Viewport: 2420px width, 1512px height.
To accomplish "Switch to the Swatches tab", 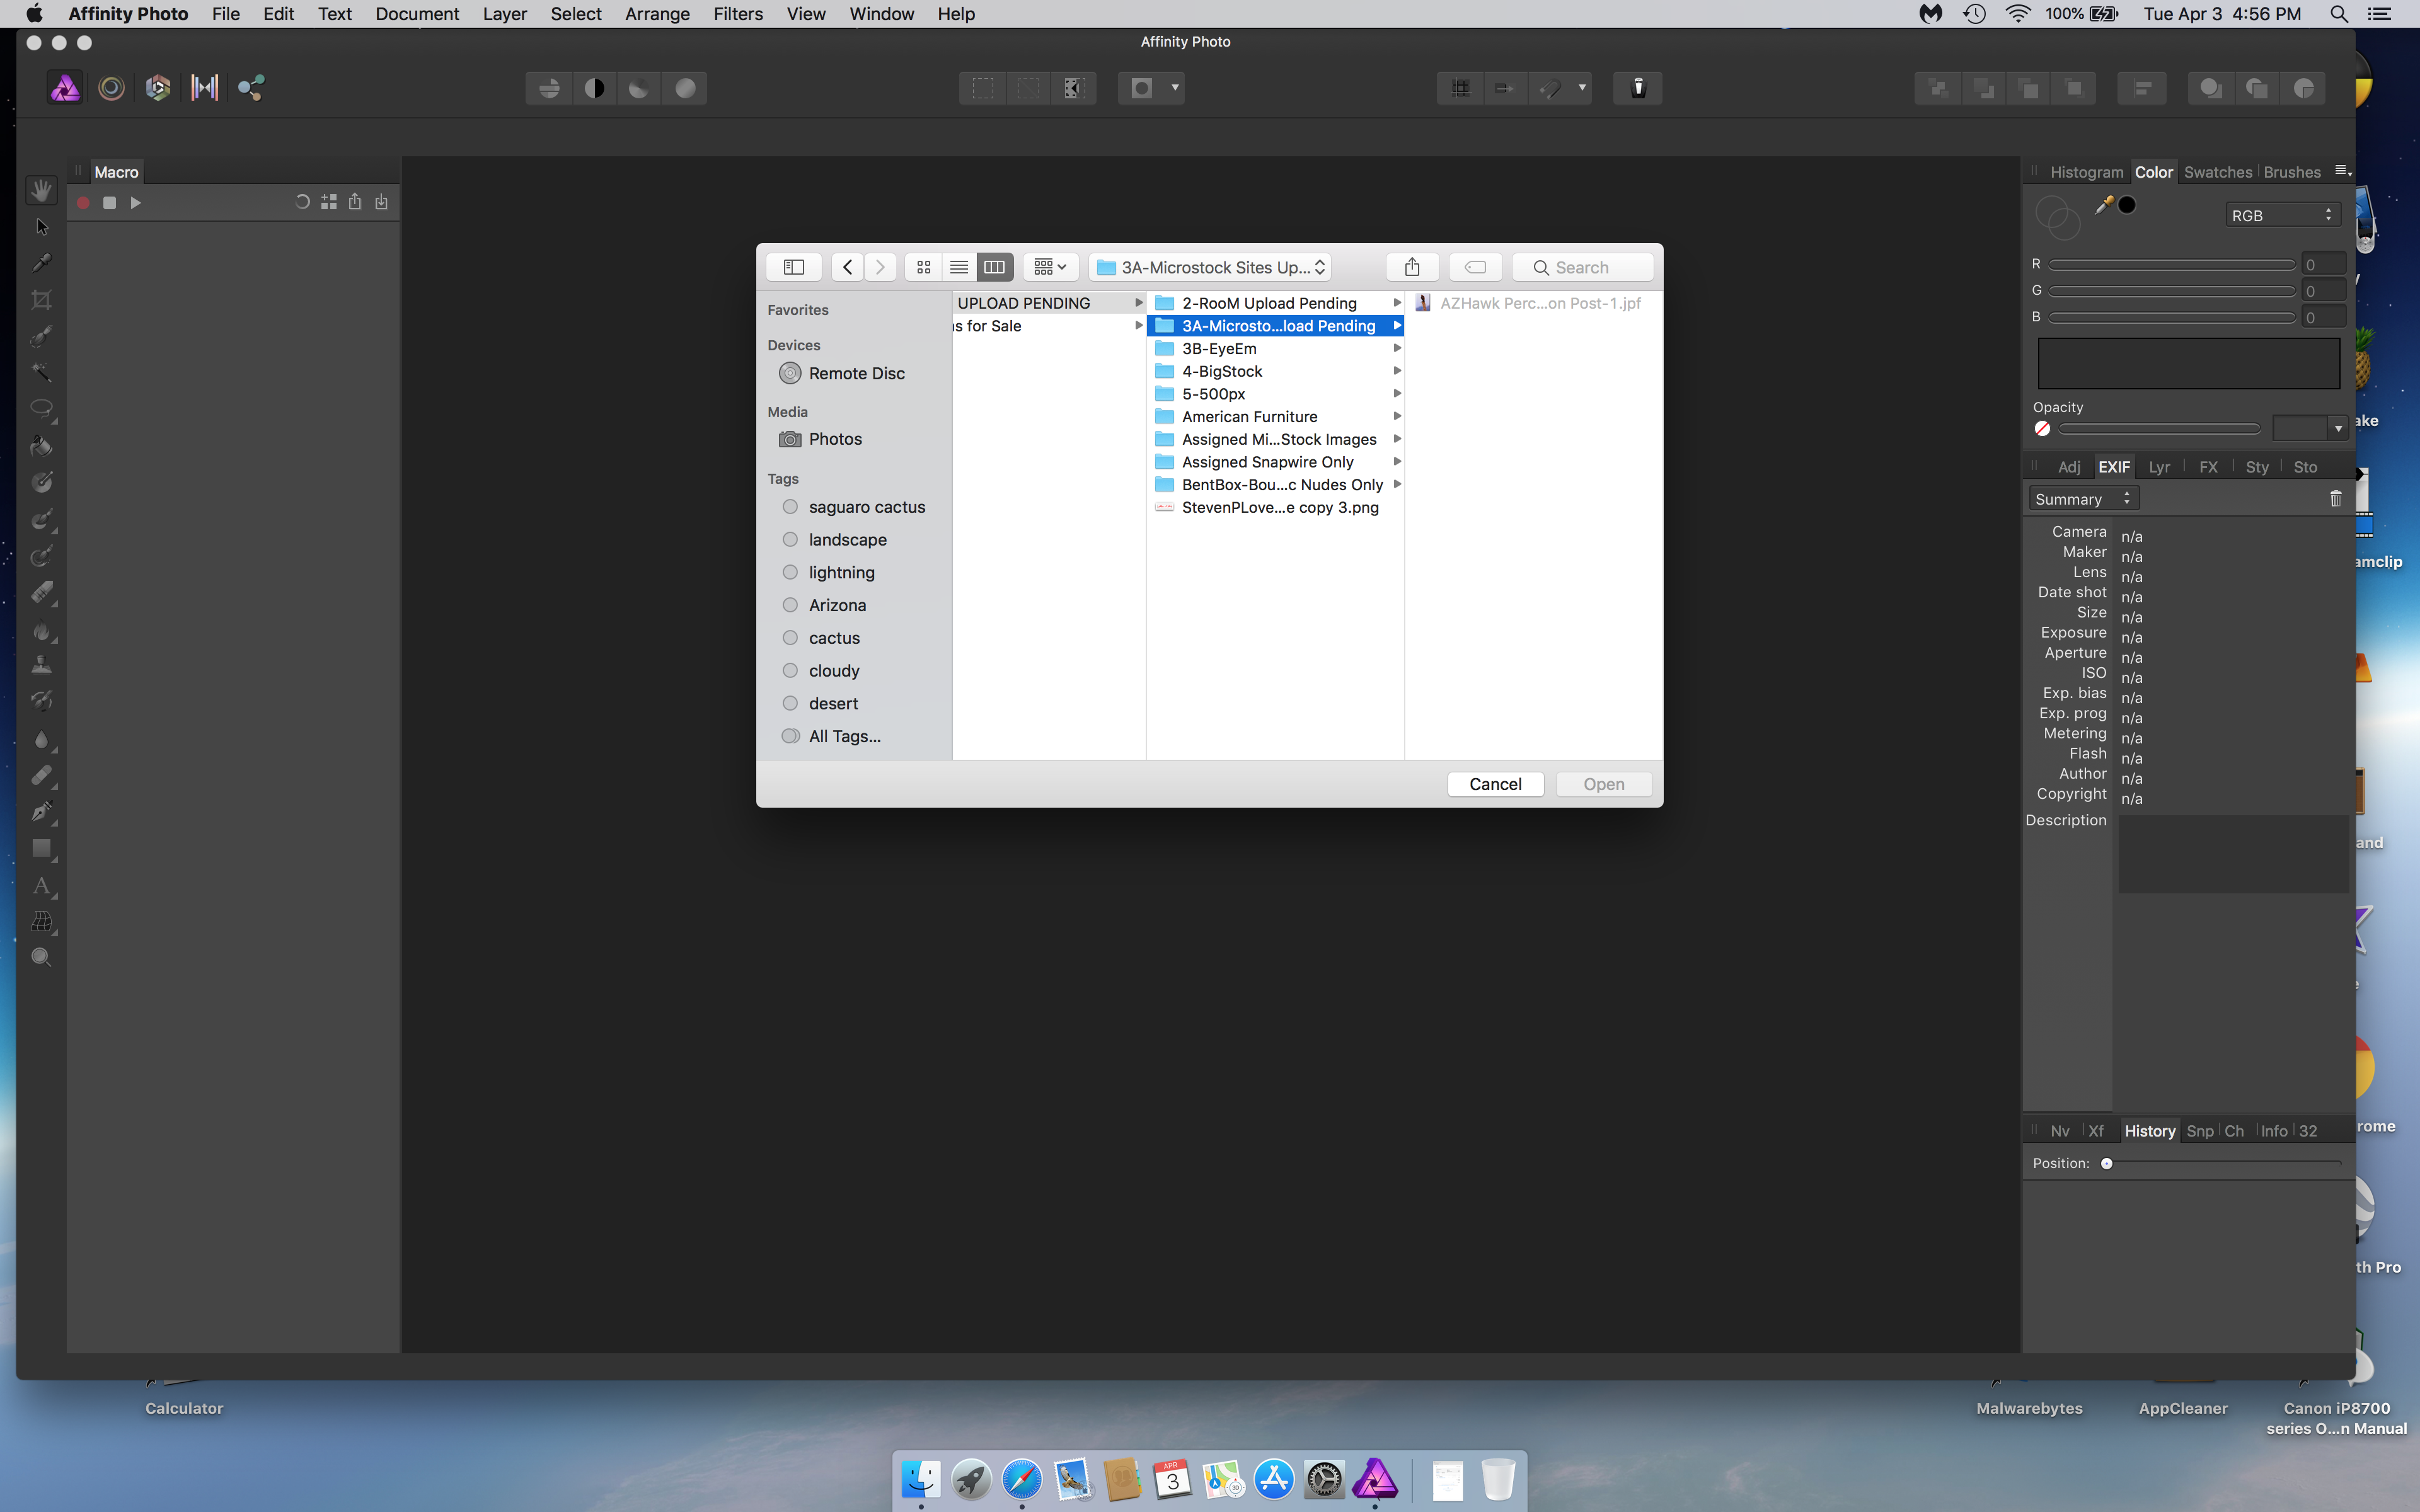I will pyautogui.click(x=2218, y=172).
